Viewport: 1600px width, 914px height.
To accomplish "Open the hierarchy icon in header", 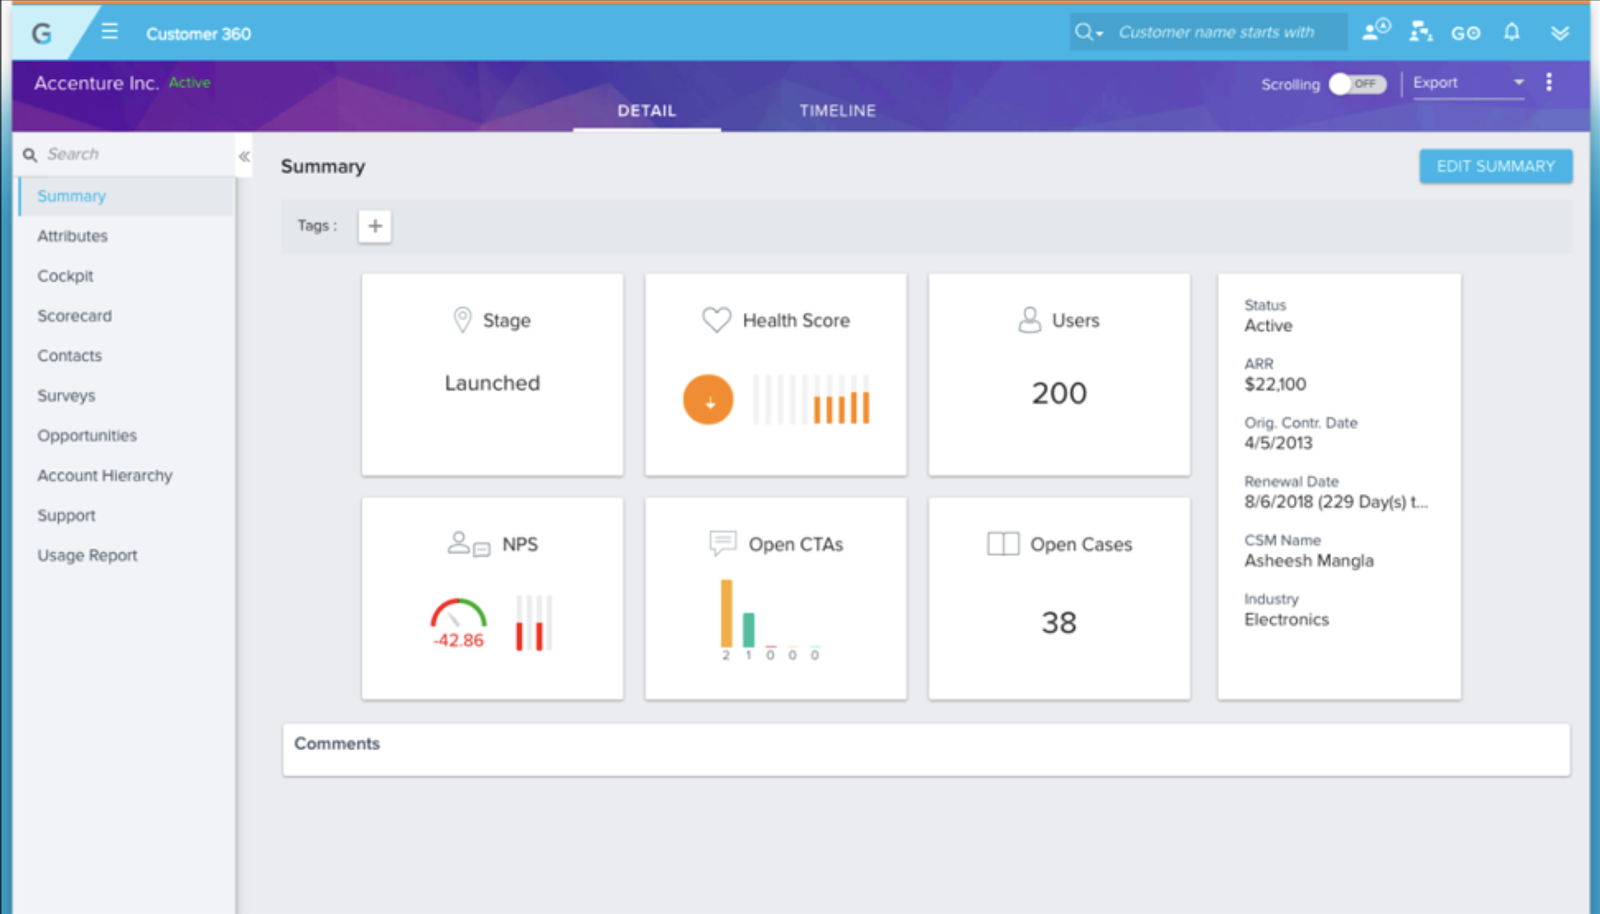I will pos(1420,32).
